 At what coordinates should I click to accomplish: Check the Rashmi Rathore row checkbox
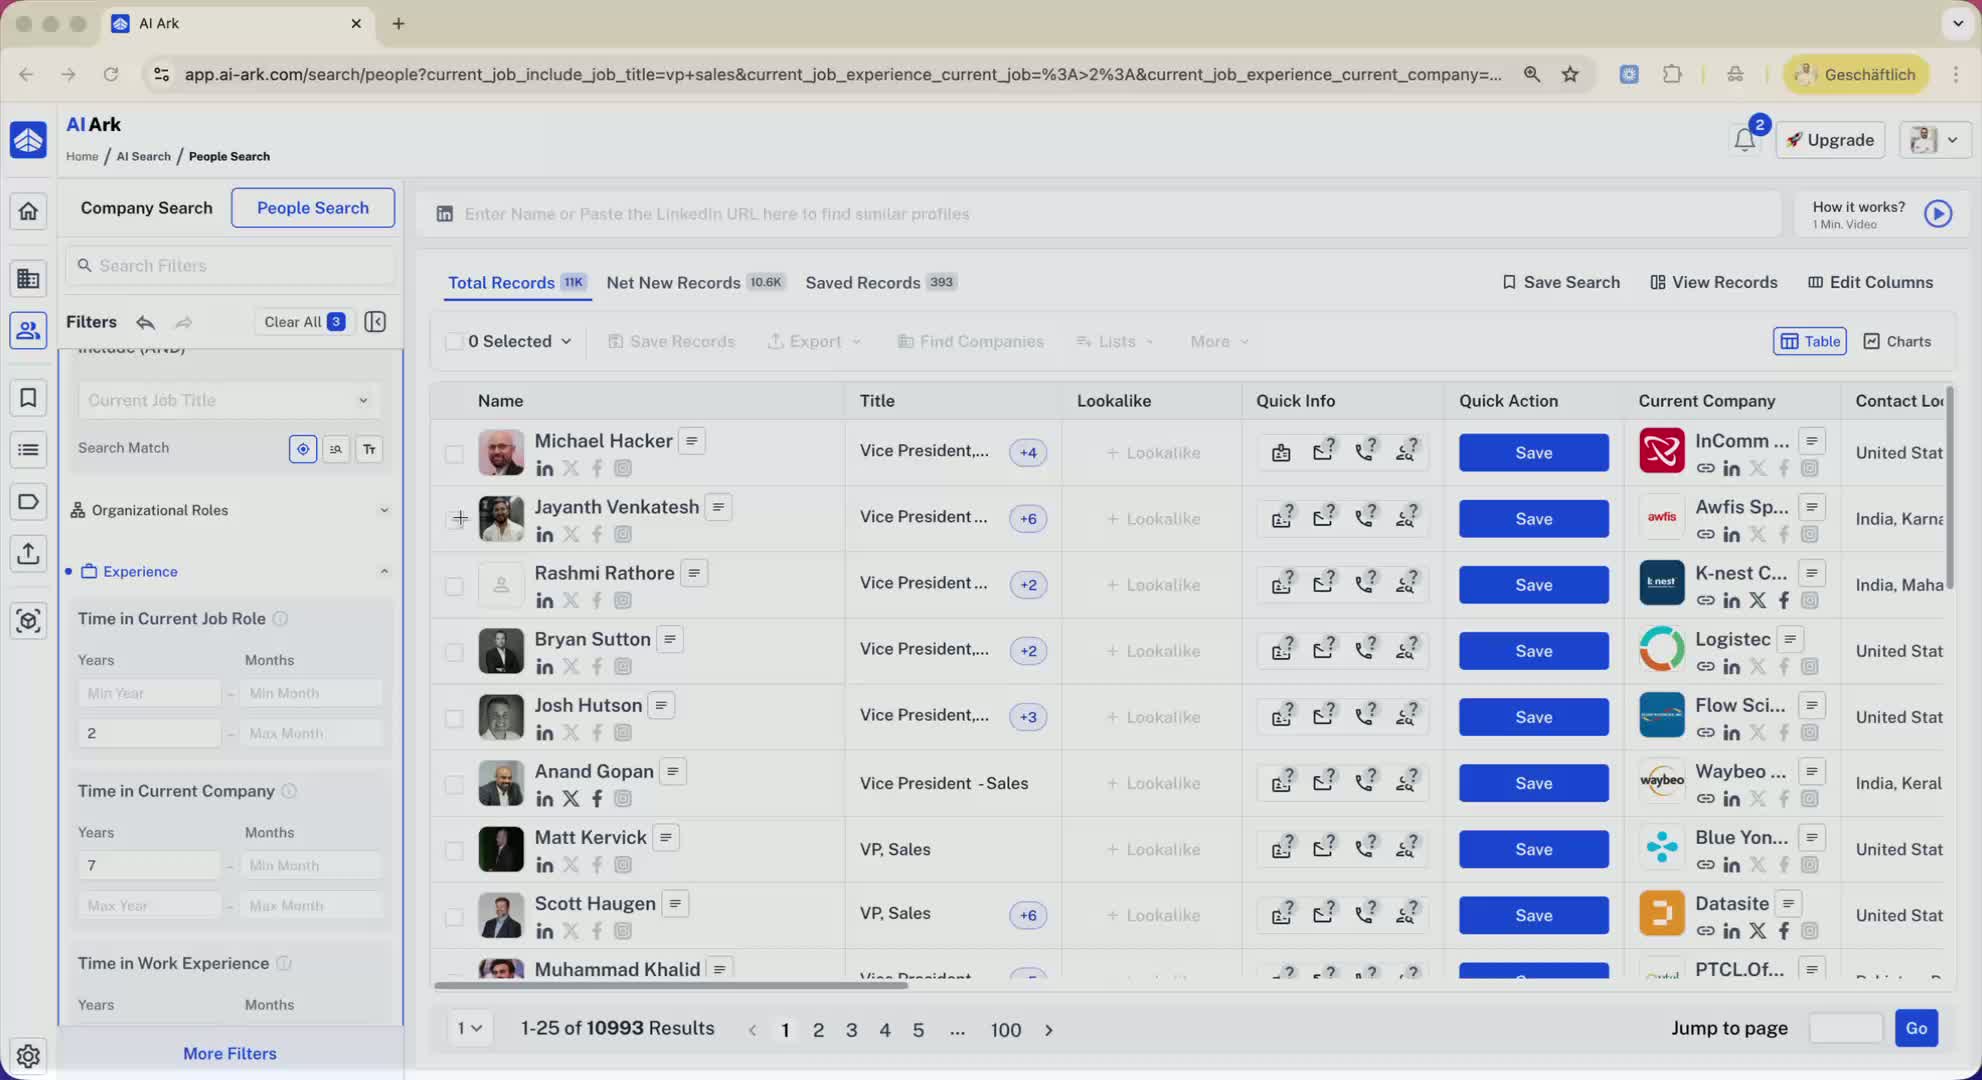[454, 586]
